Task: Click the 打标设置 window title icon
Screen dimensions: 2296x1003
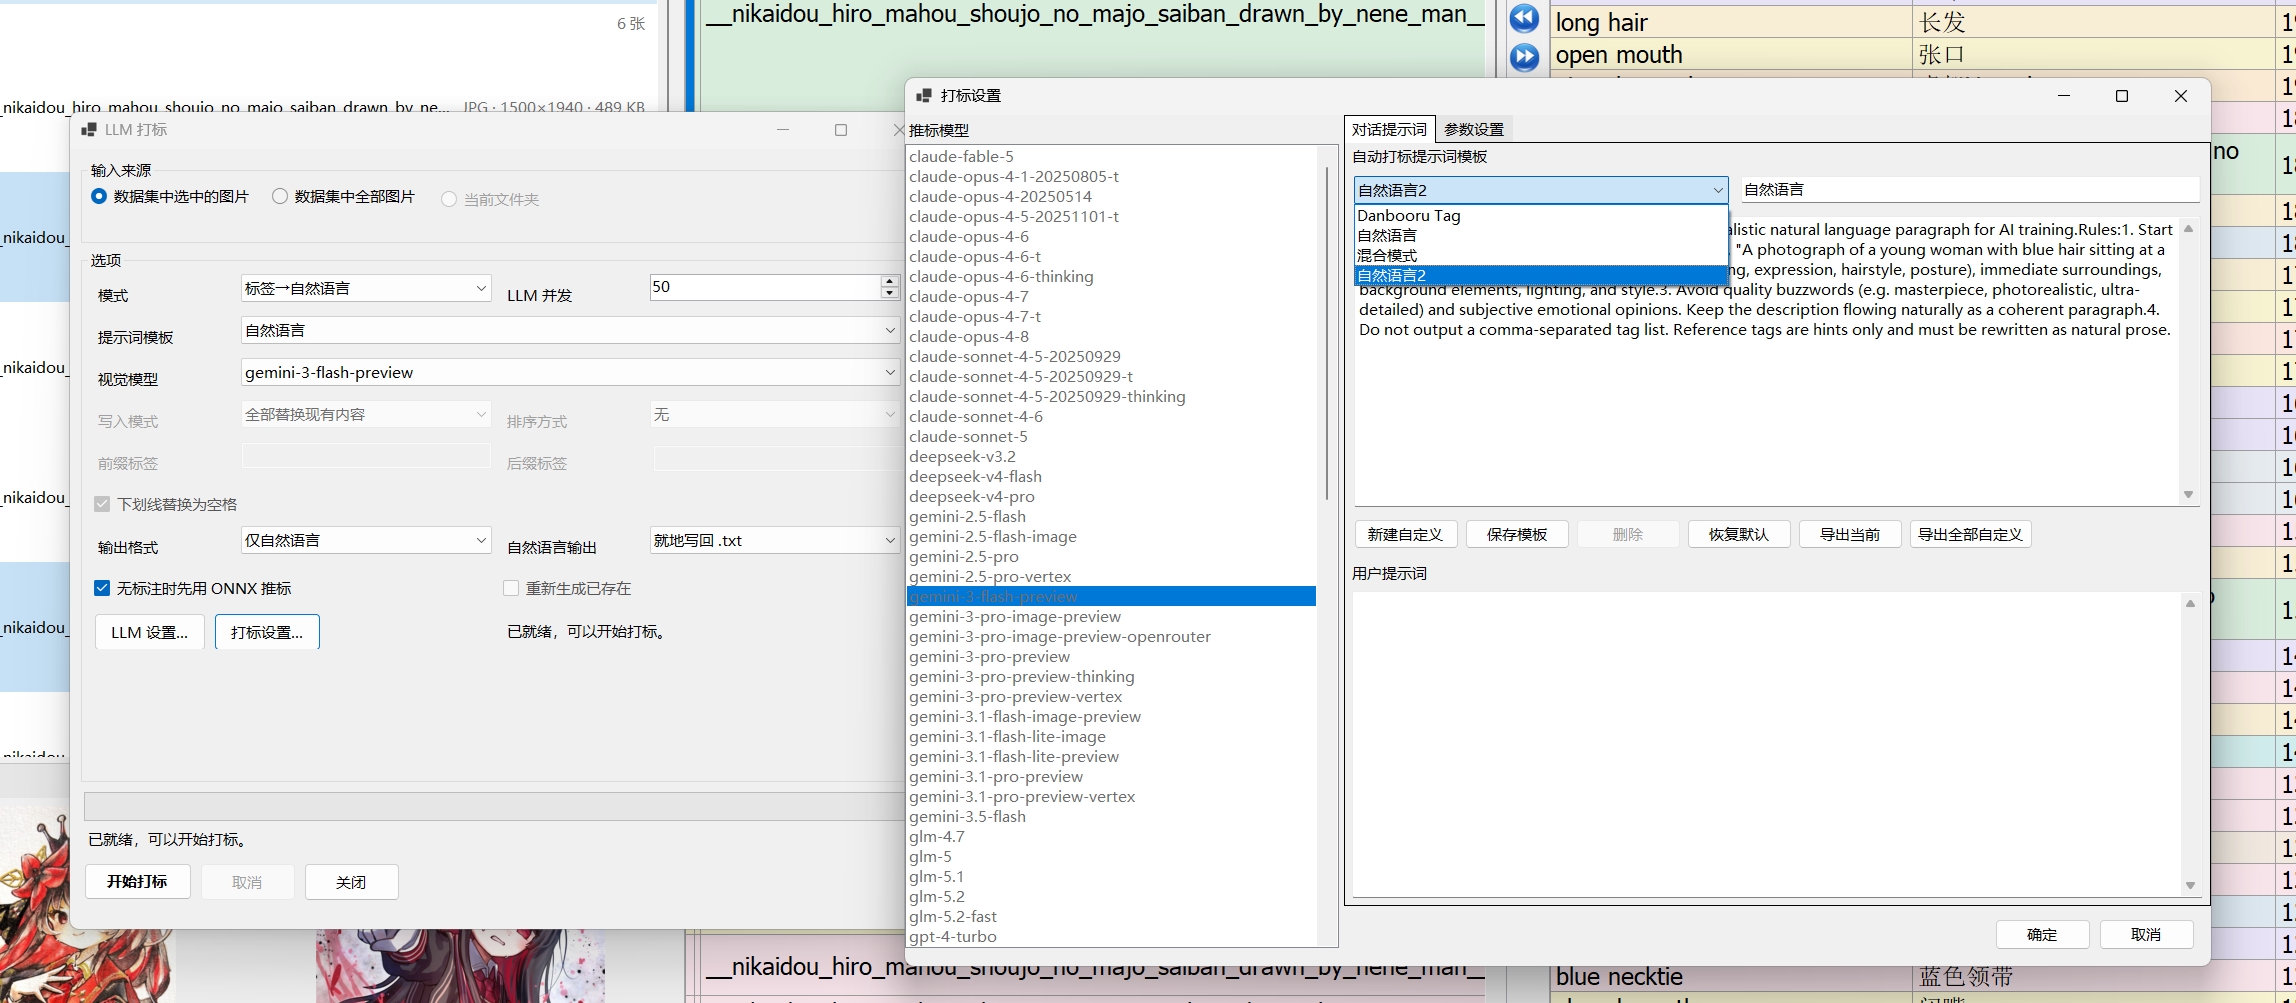Action: point(924,95)
